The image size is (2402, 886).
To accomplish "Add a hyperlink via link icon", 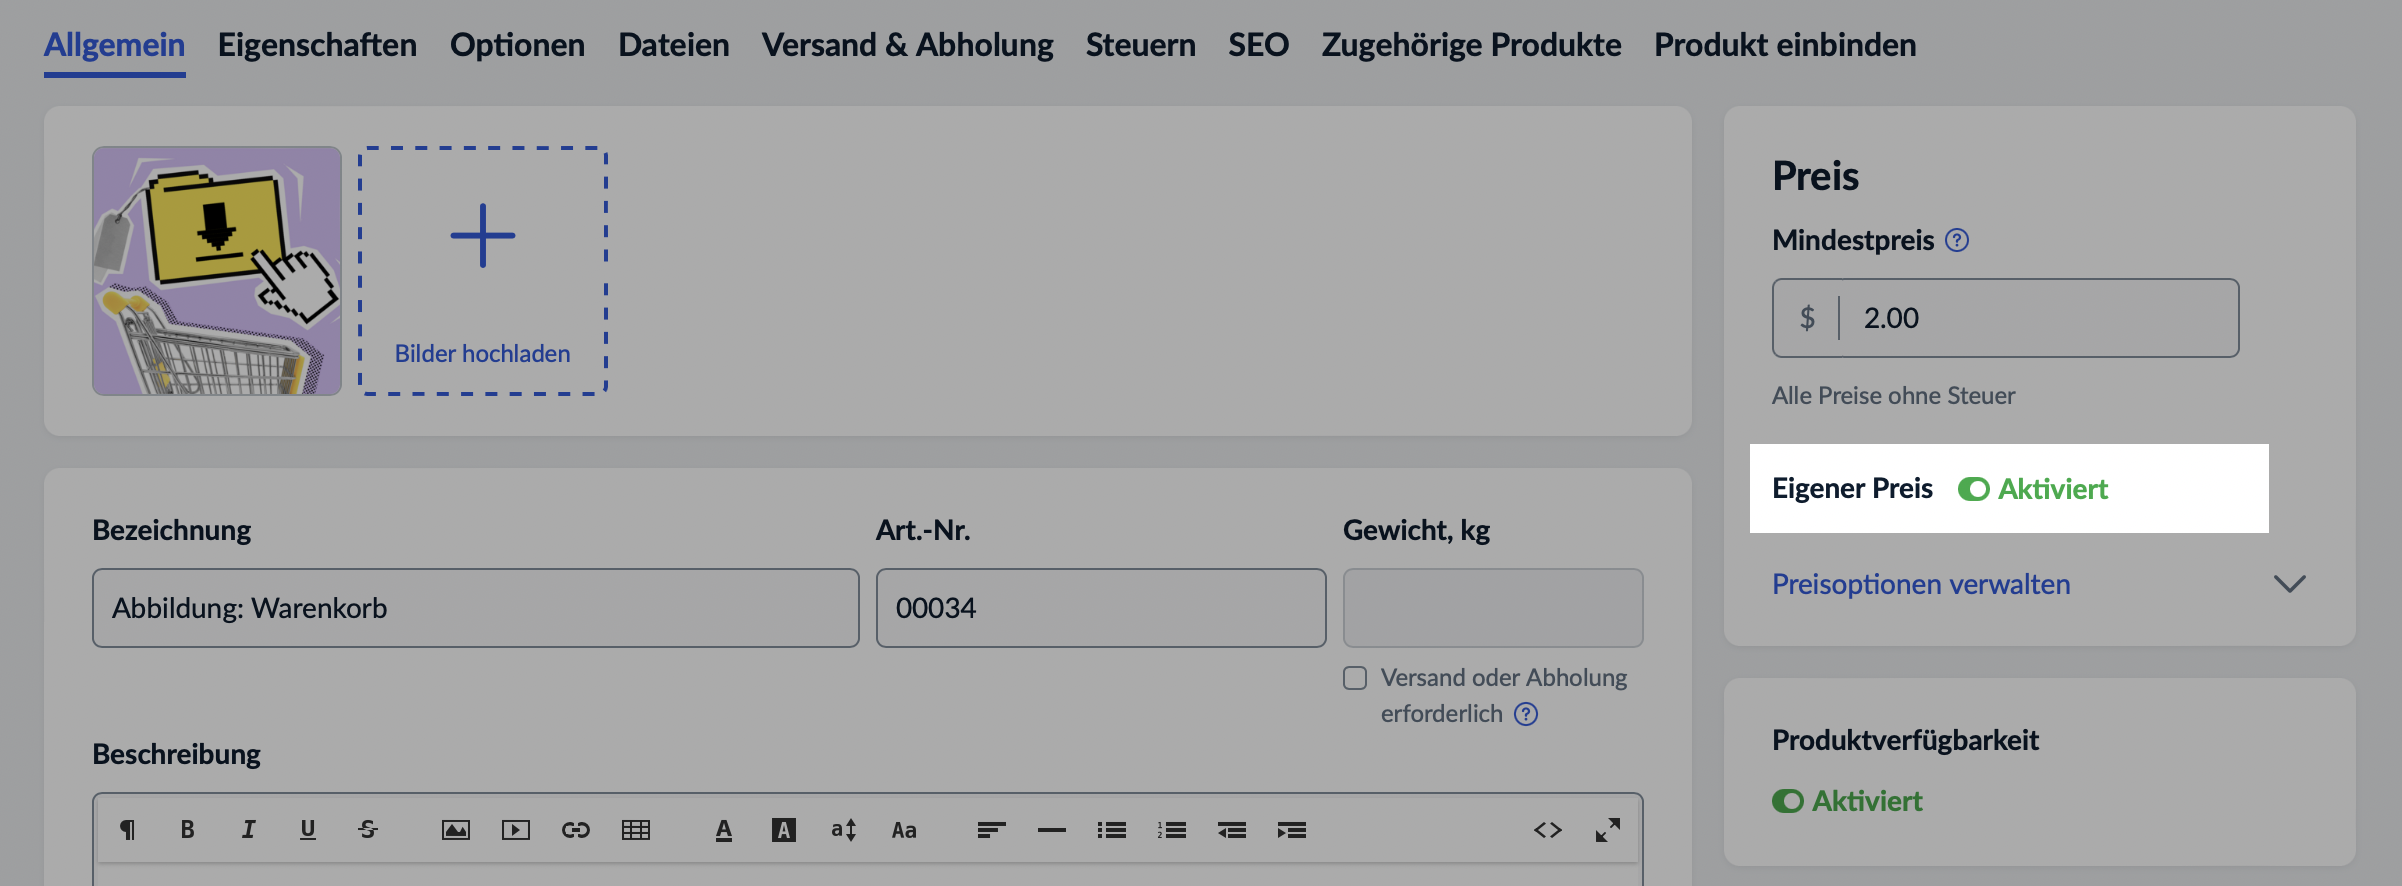I will pyautogui.click(x=576, y=830).
